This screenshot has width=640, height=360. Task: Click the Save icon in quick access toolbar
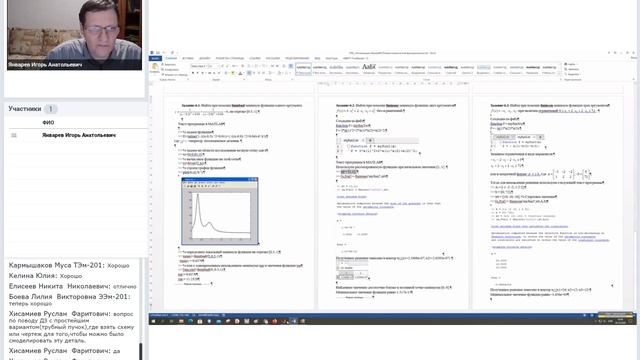tap(158, 53)
